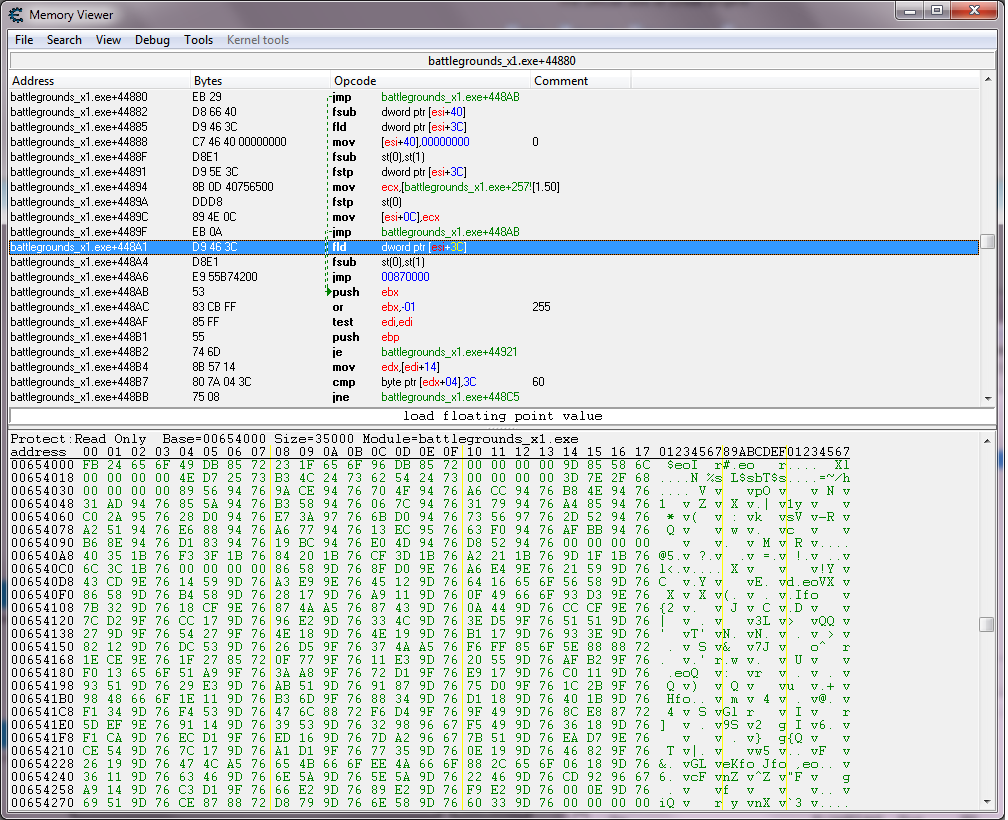
Task: Open the View menu
Action: pyautogui.click(x=108, y=40)
